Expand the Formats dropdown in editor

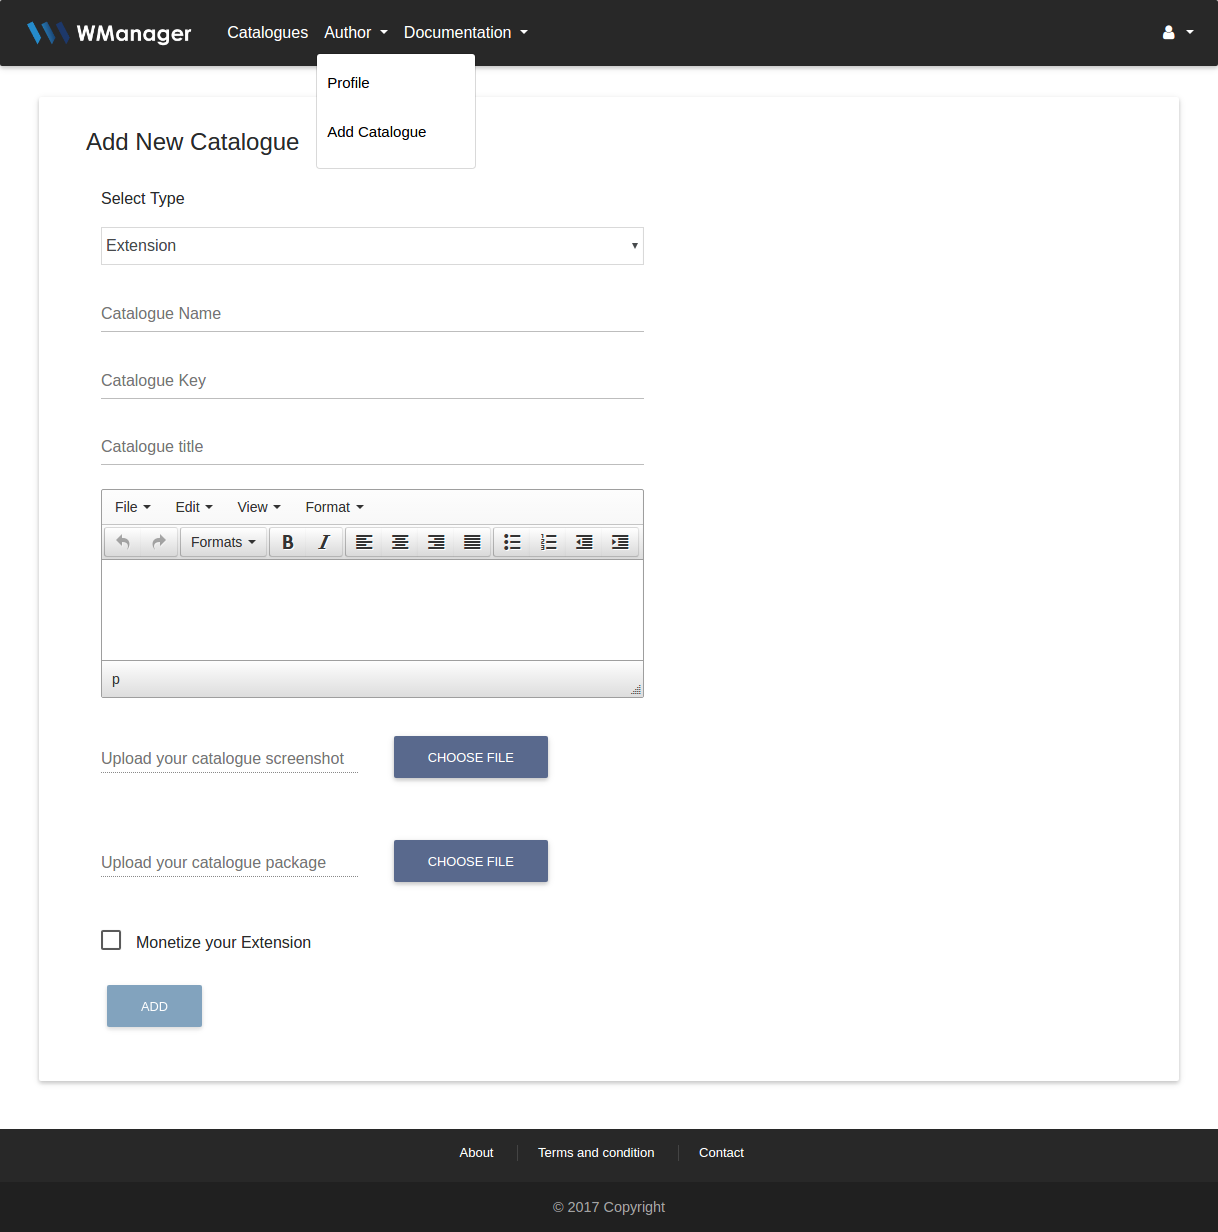[x=223, y=542]
